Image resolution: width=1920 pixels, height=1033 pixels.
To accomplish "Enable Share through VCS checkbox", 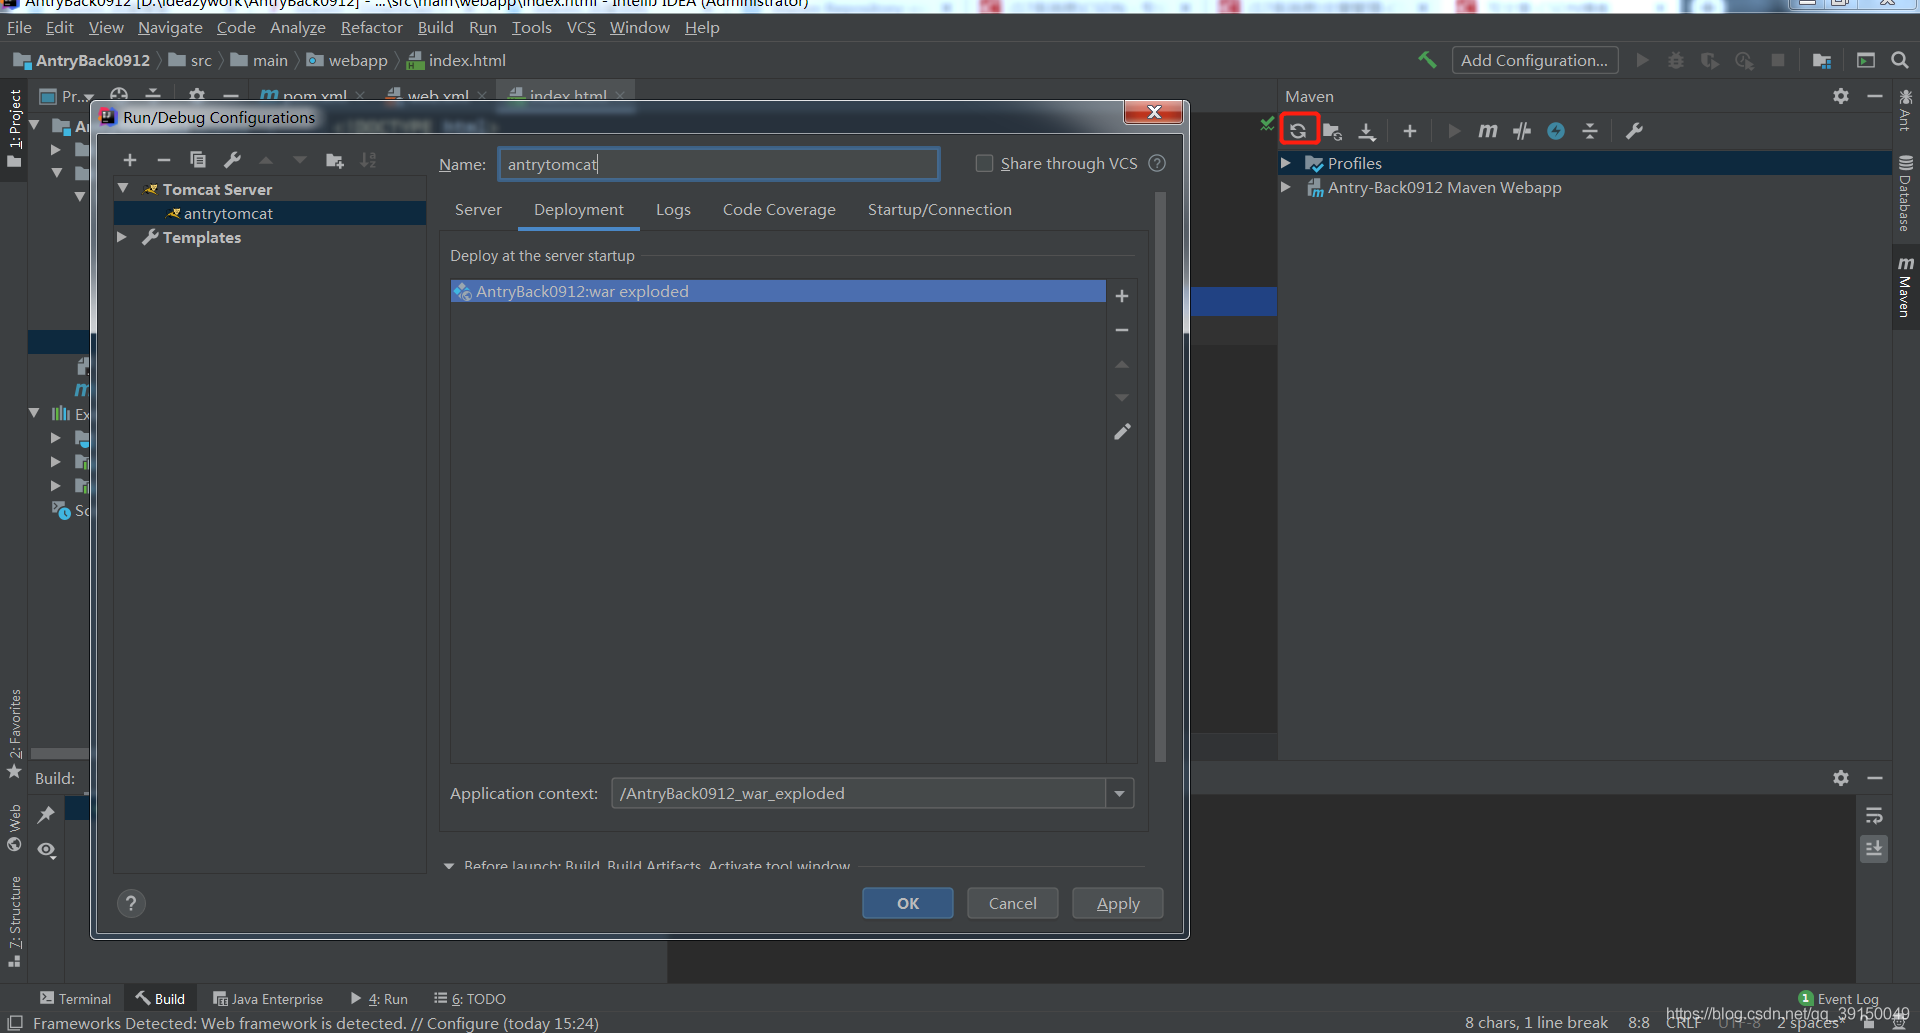I will coord(984,163).
